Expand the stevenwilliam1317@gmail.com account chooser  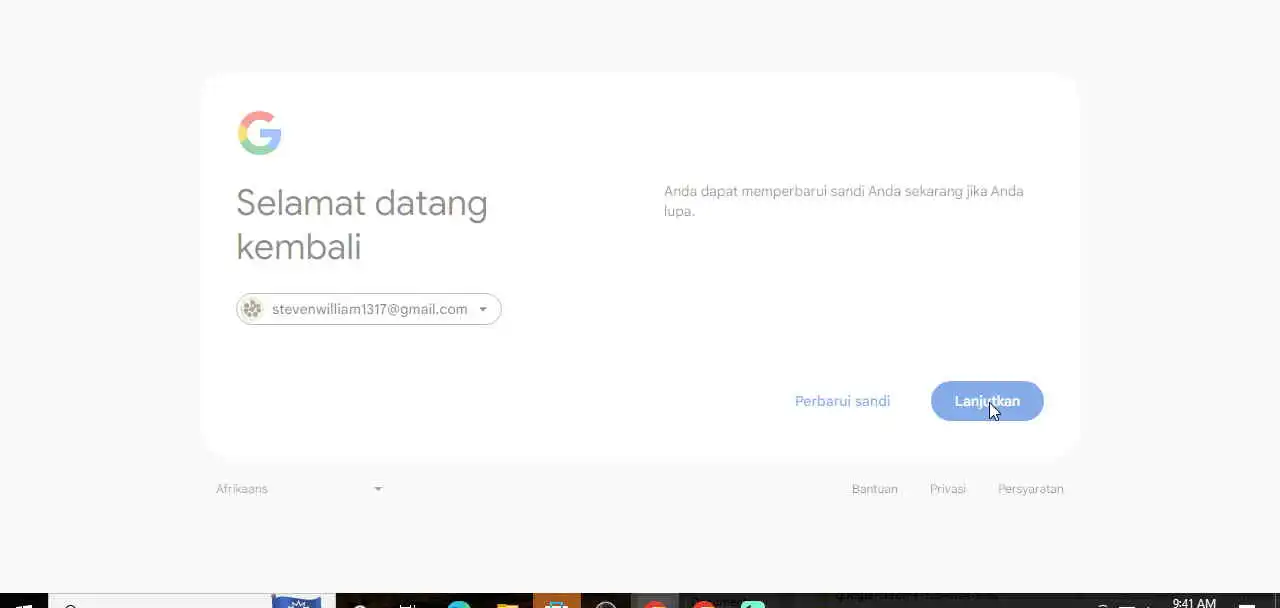369,309
